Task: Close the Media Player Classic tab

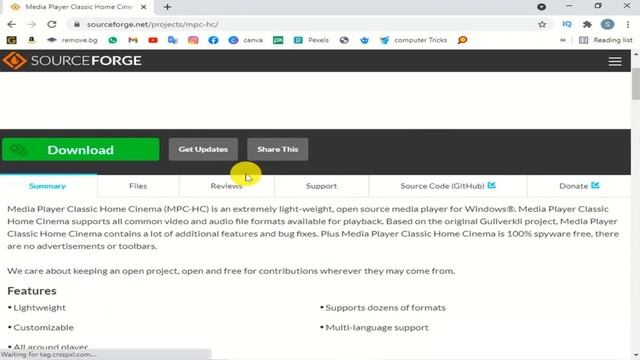Action: pyautogui.click(x=144, y=7)
